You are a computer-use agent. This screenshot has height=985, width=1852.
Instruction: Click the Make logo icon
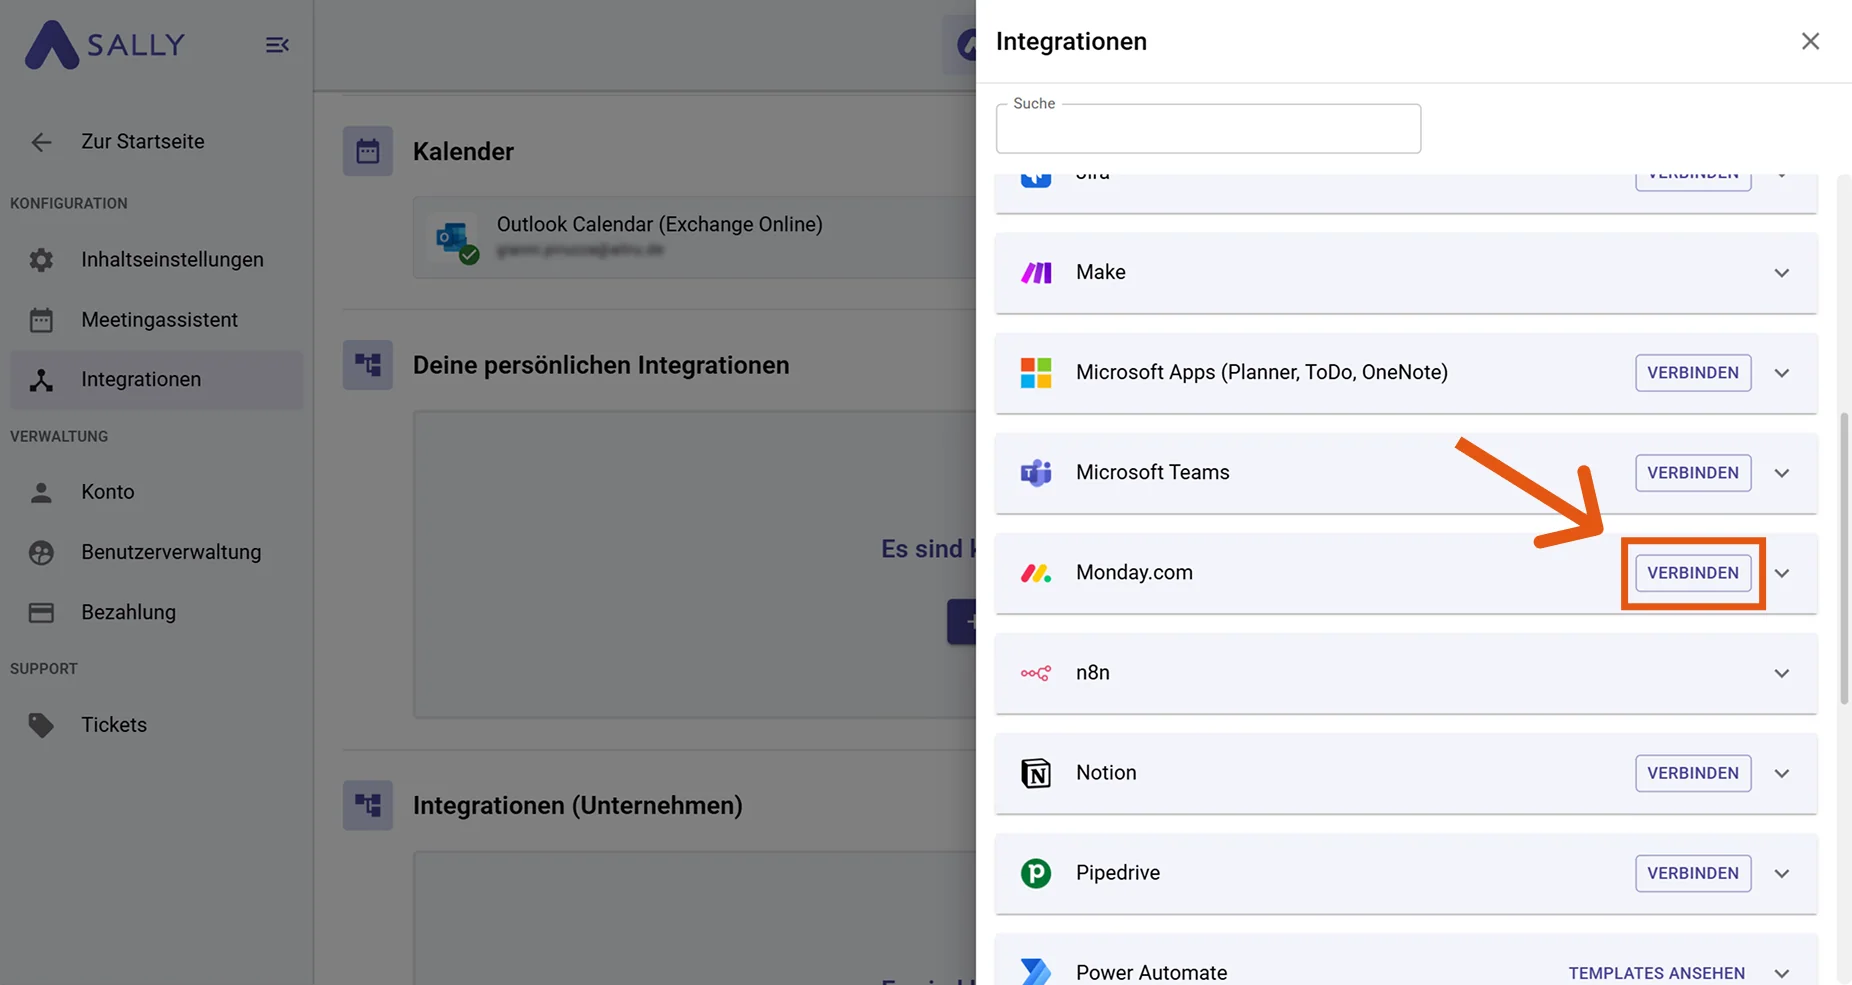point(1036,273)
